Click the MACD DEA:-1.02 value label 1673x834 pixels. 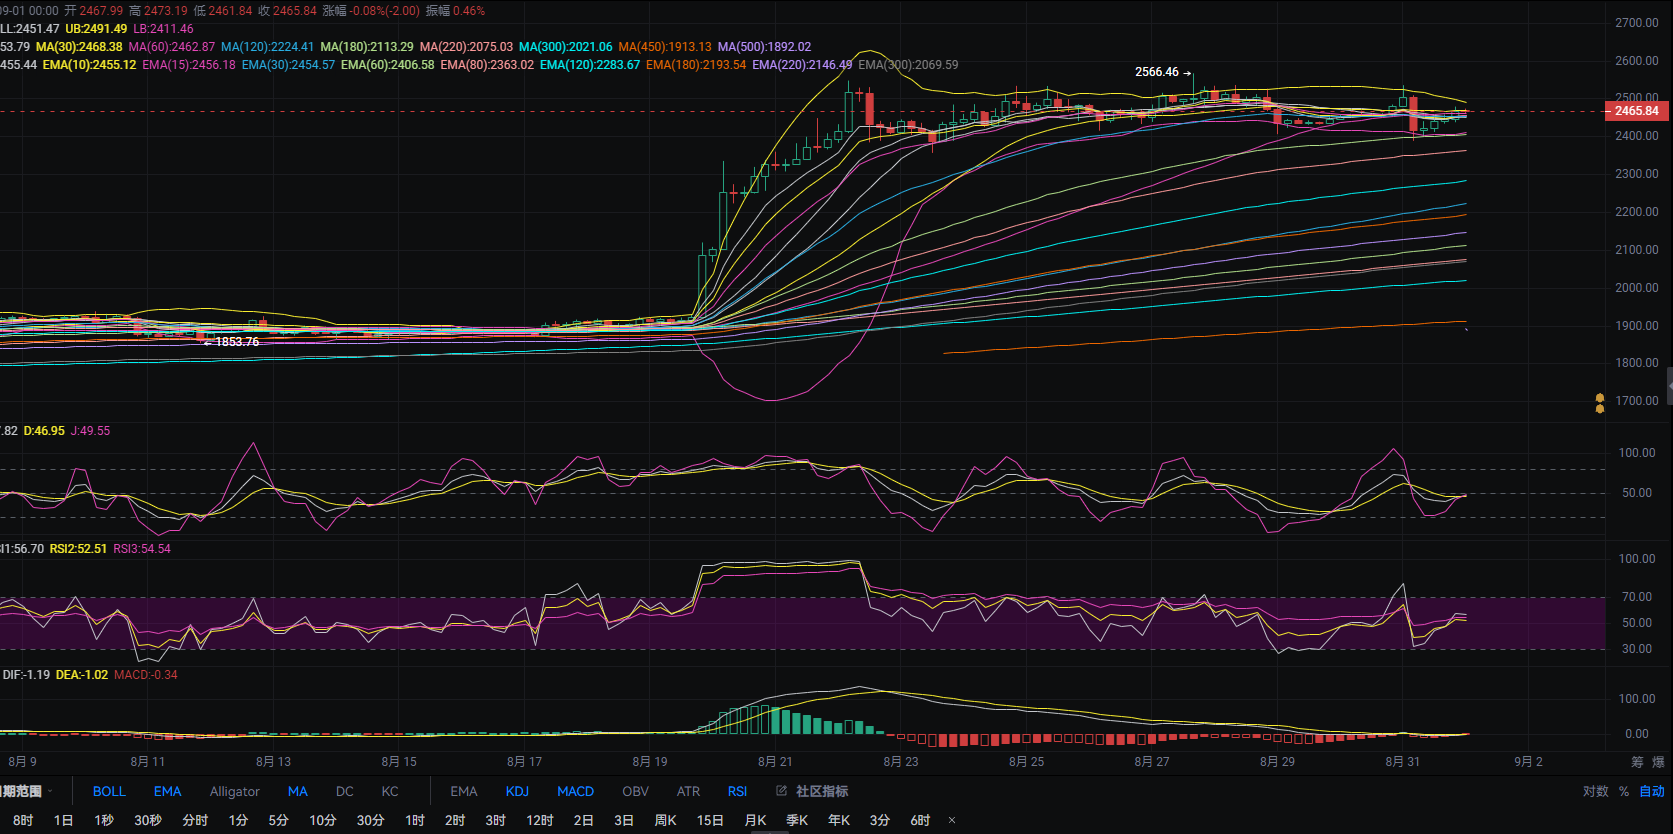[82, 675]
